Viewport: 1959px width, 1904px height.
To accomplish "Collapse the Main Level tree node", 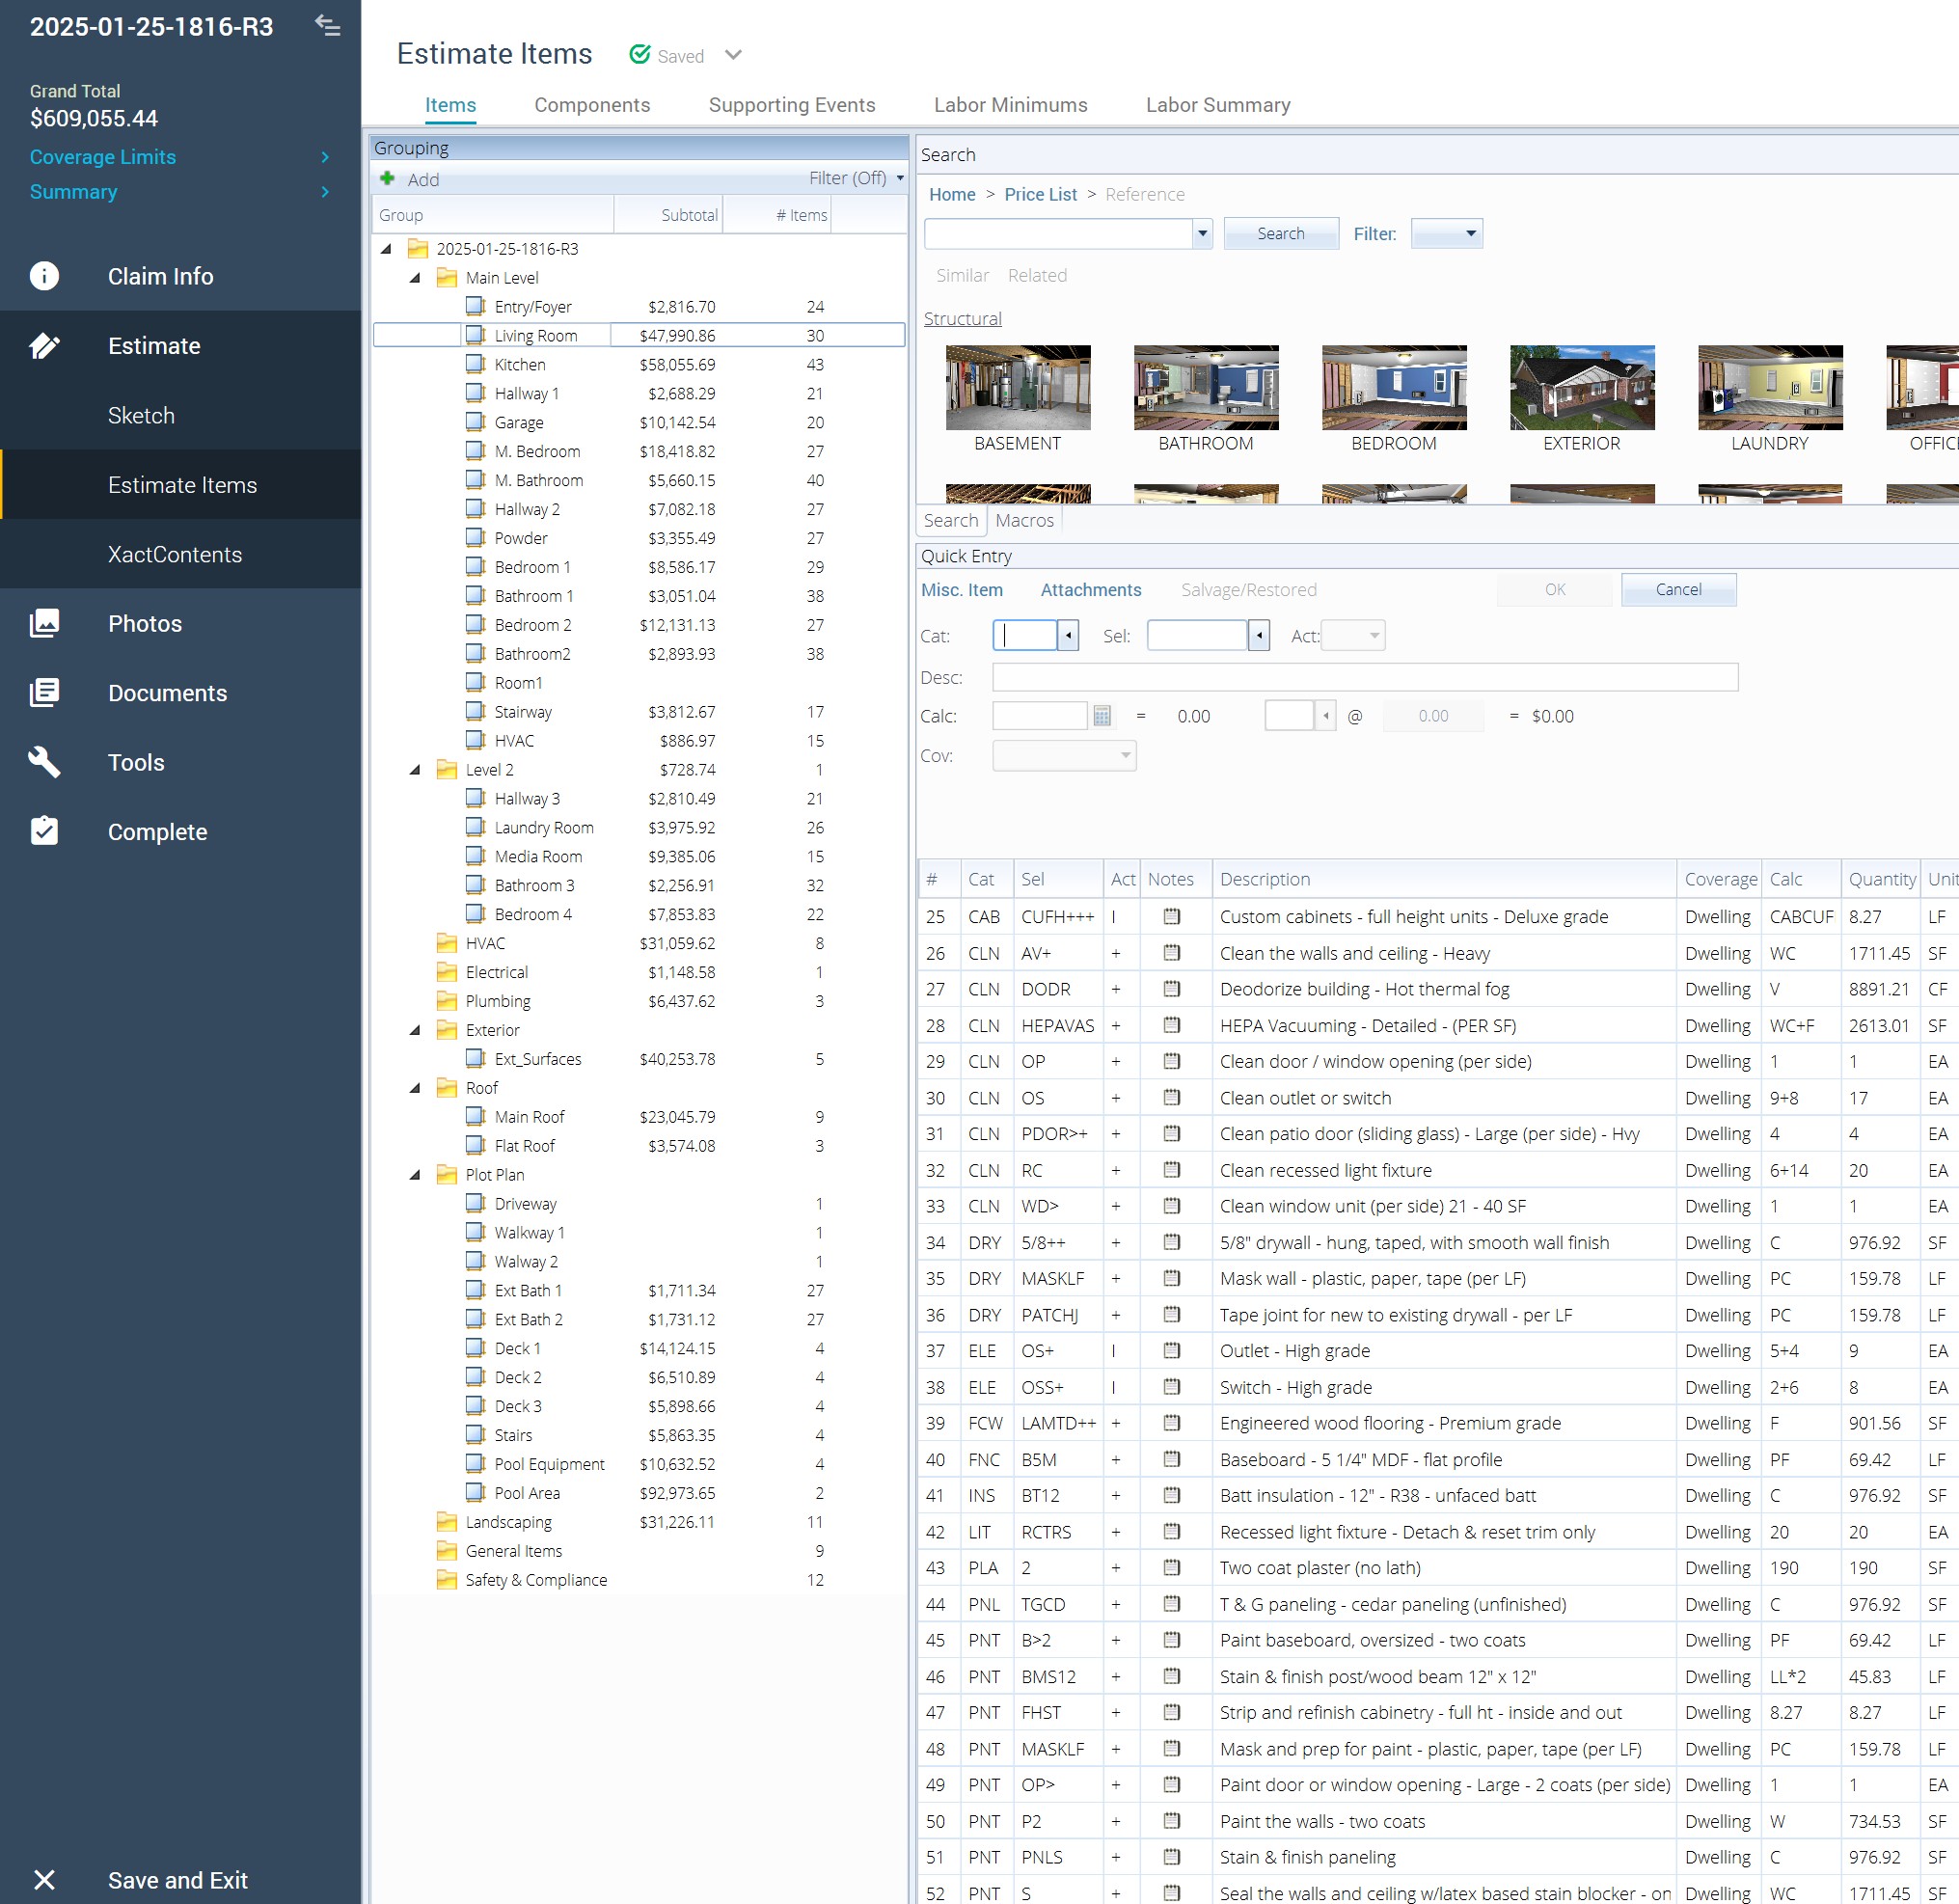I will click(415, 278).
